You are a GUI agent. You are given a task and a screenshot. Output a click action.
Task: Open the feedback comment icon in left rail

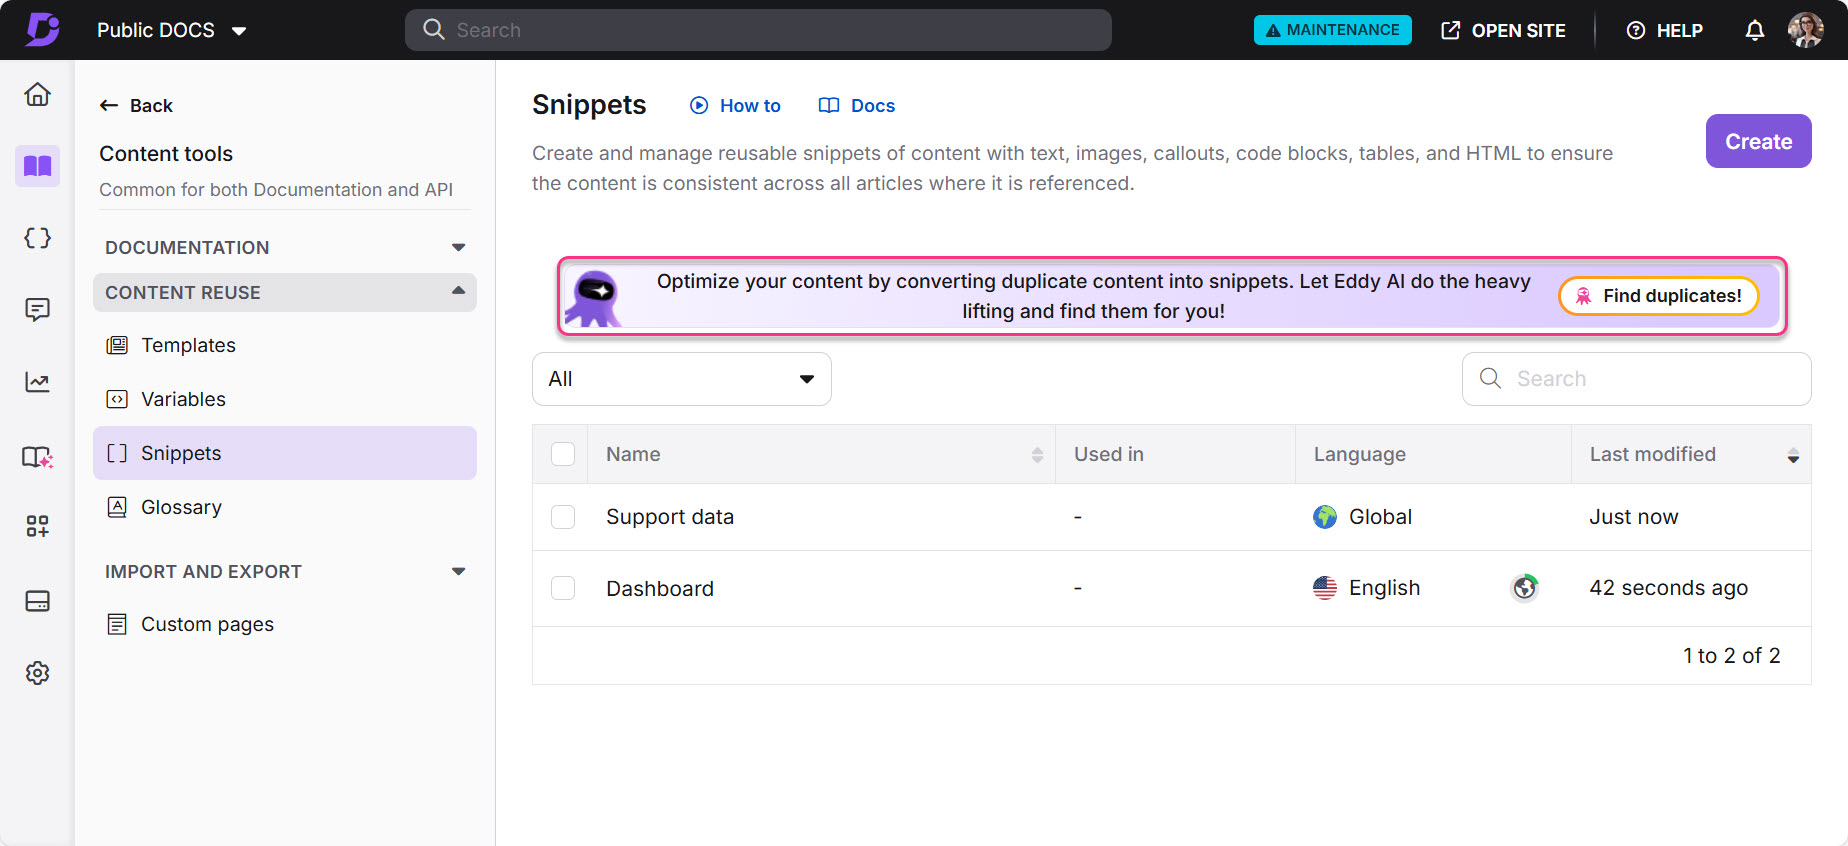tap(37, 310)
